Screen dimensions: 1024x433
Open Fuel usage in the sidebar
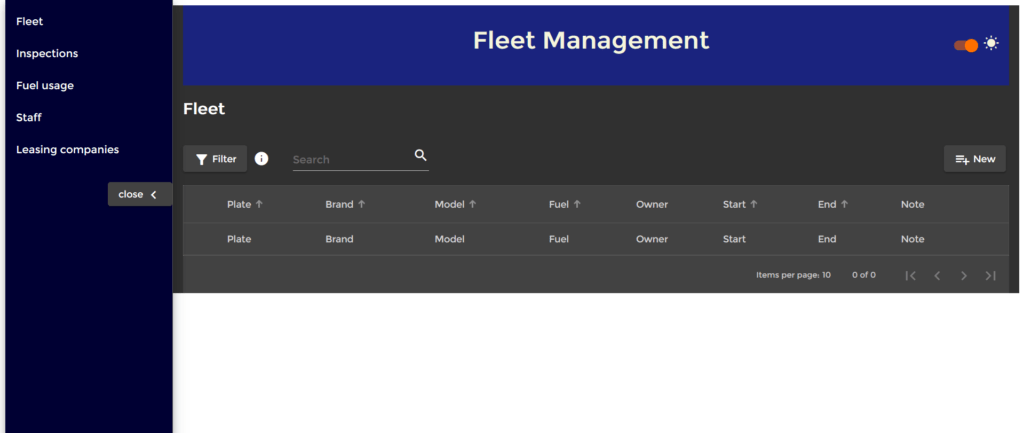(45, 85)
